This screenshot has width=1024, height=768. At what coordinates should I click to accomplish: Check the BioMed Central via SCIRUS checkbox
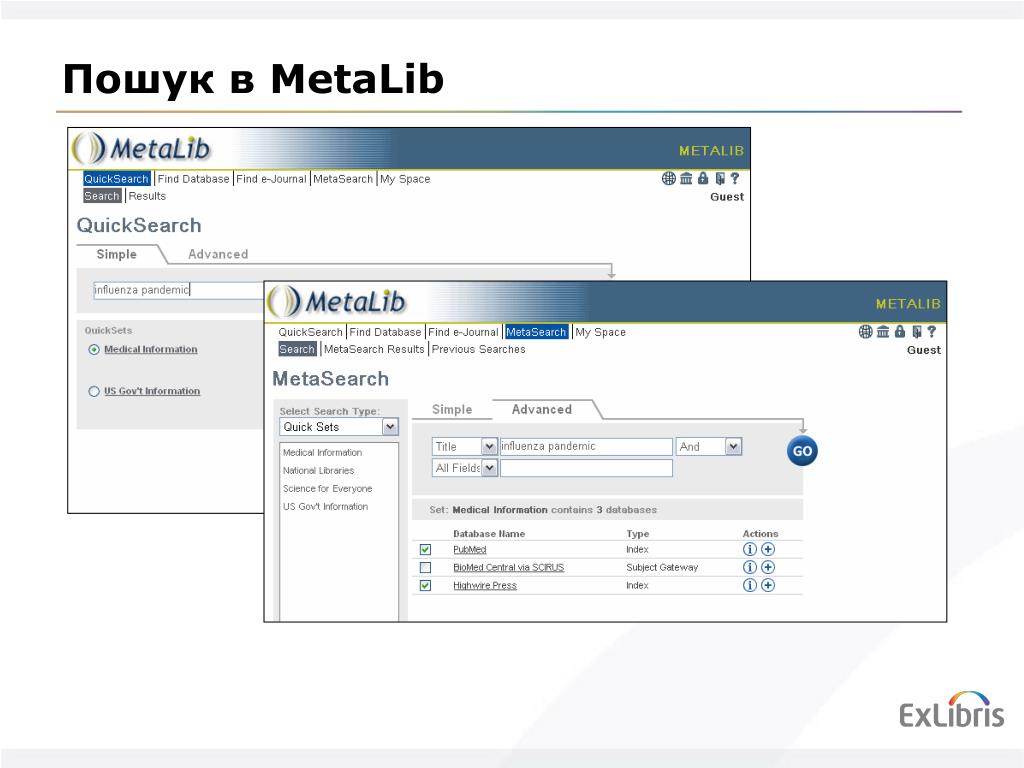tap(425, 568)
